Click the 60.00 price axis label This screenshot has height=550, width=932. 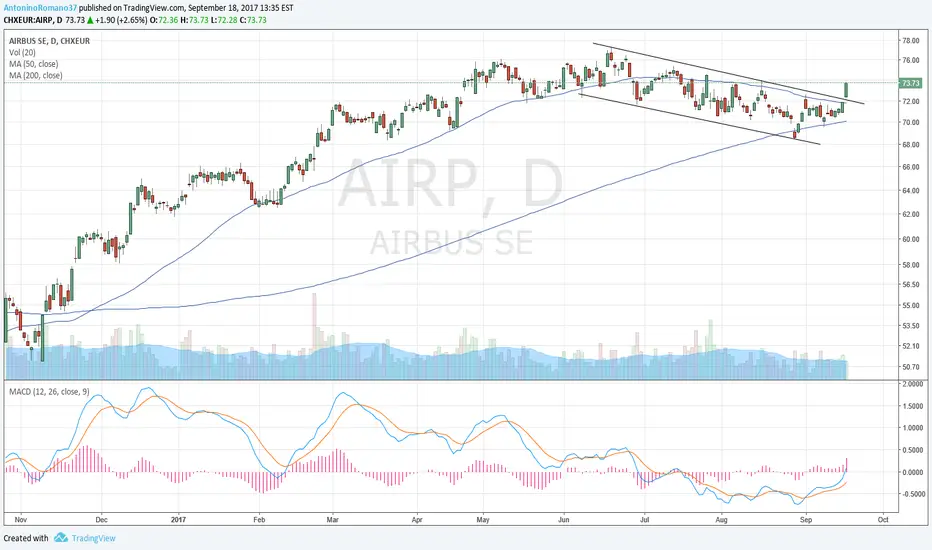click(x=911, y=240)
